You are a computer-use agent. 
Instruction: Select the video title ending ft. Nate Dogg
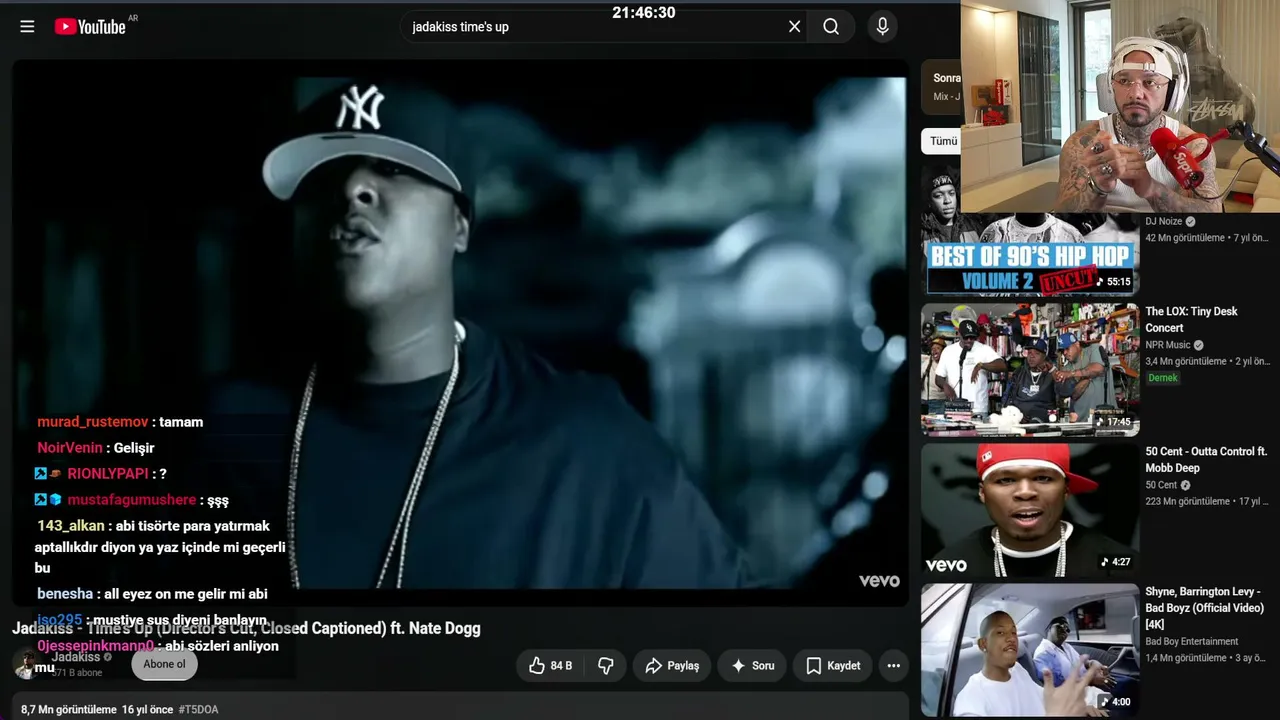coord(246,628)
